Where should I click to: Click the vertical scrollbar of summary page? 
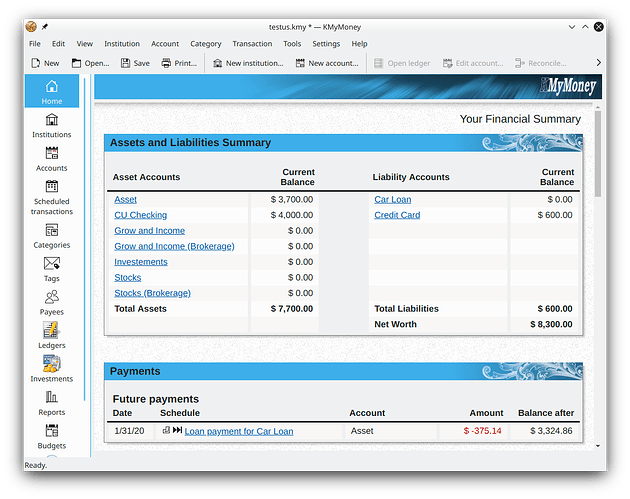click(598, 160)
